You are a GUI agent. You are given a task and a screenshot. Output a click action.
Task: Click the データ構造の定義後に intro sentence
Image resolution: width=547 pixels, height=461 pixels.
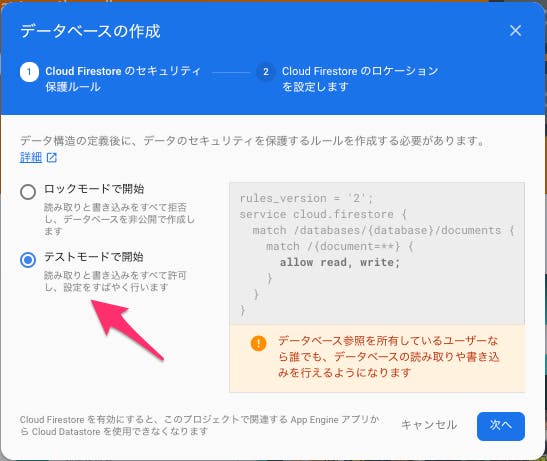click(x=252, y=141)
